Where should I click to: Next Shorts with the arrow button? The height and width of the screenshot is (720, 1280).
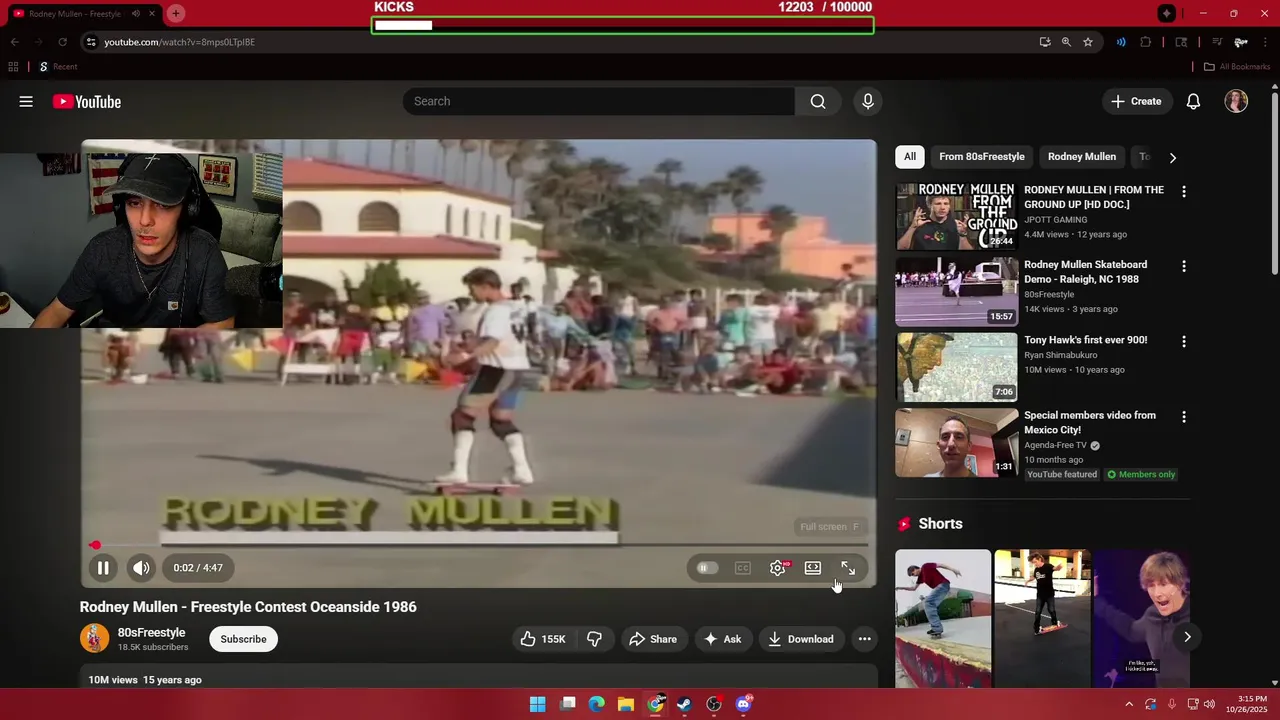(1187, 637)
